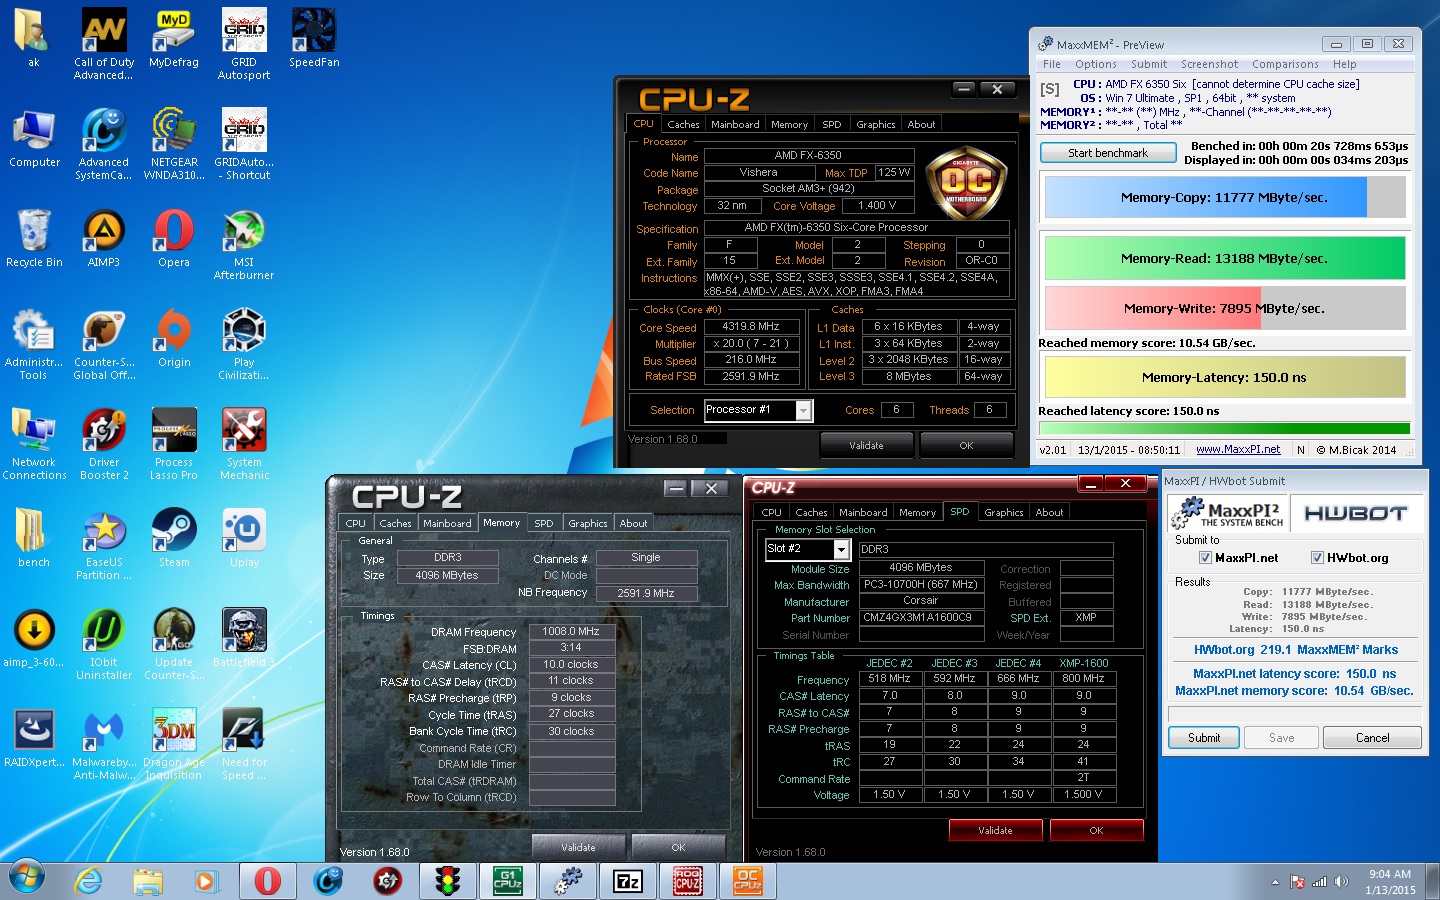This screenshot has width=1440, height=900.
Task: Open the EaseUS Partition desktop icon
Action: coord(104,545)
